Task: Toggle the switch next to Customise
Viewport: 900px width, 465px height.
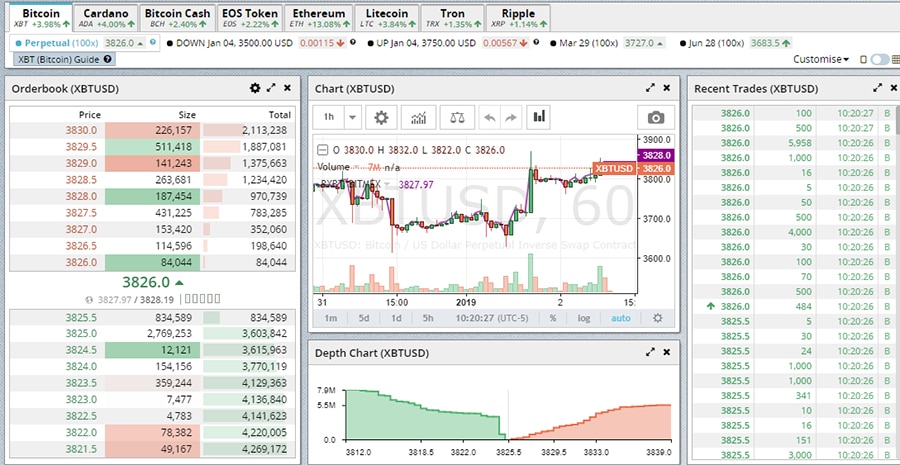Action: tap(879, 60)
